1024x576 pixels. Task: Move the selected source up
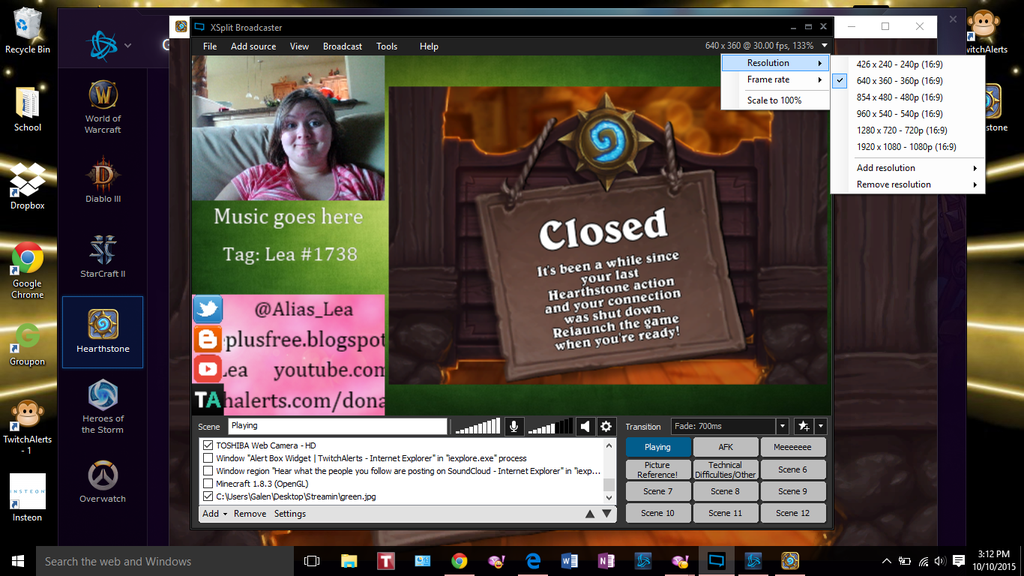[x=589, y=514]
